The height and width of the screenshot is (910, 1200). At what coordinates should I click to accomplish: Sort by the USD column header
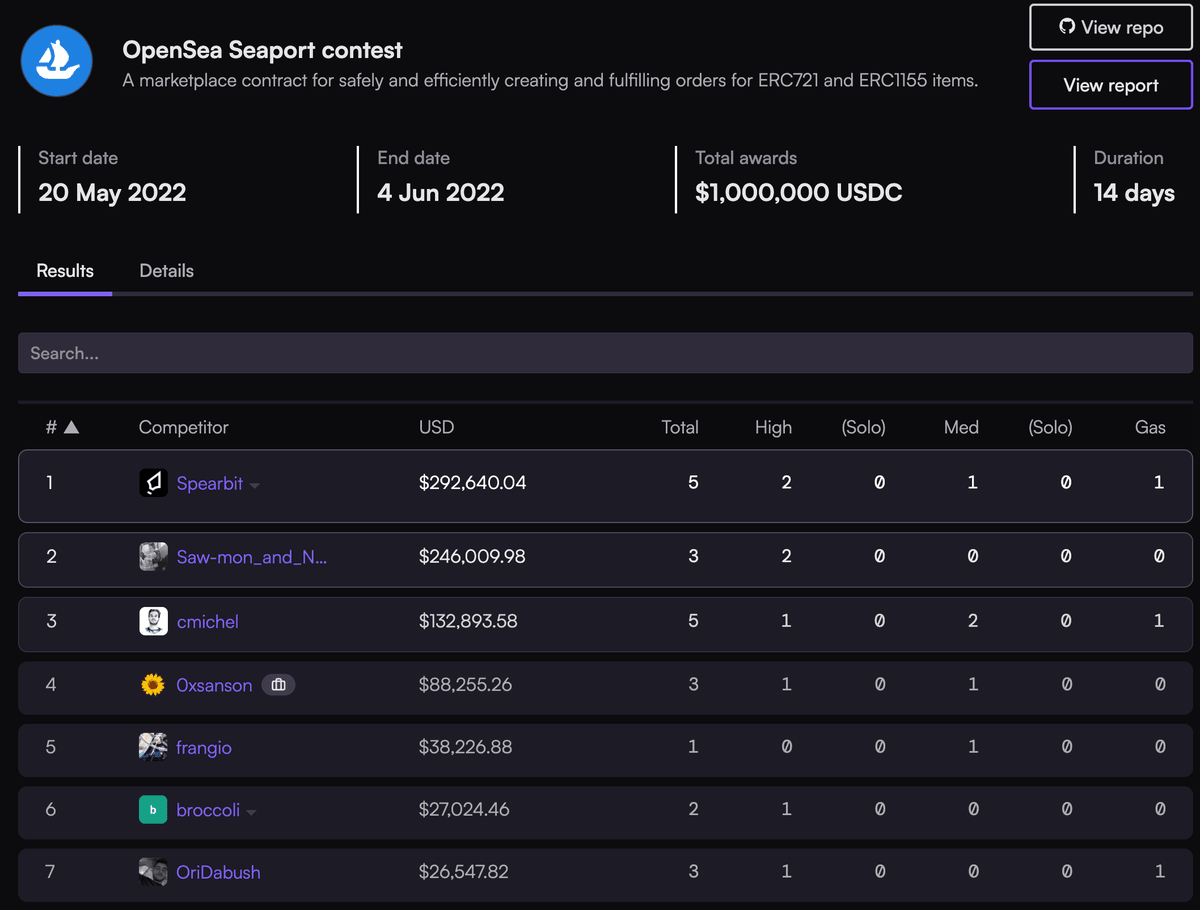click(436, 428)
